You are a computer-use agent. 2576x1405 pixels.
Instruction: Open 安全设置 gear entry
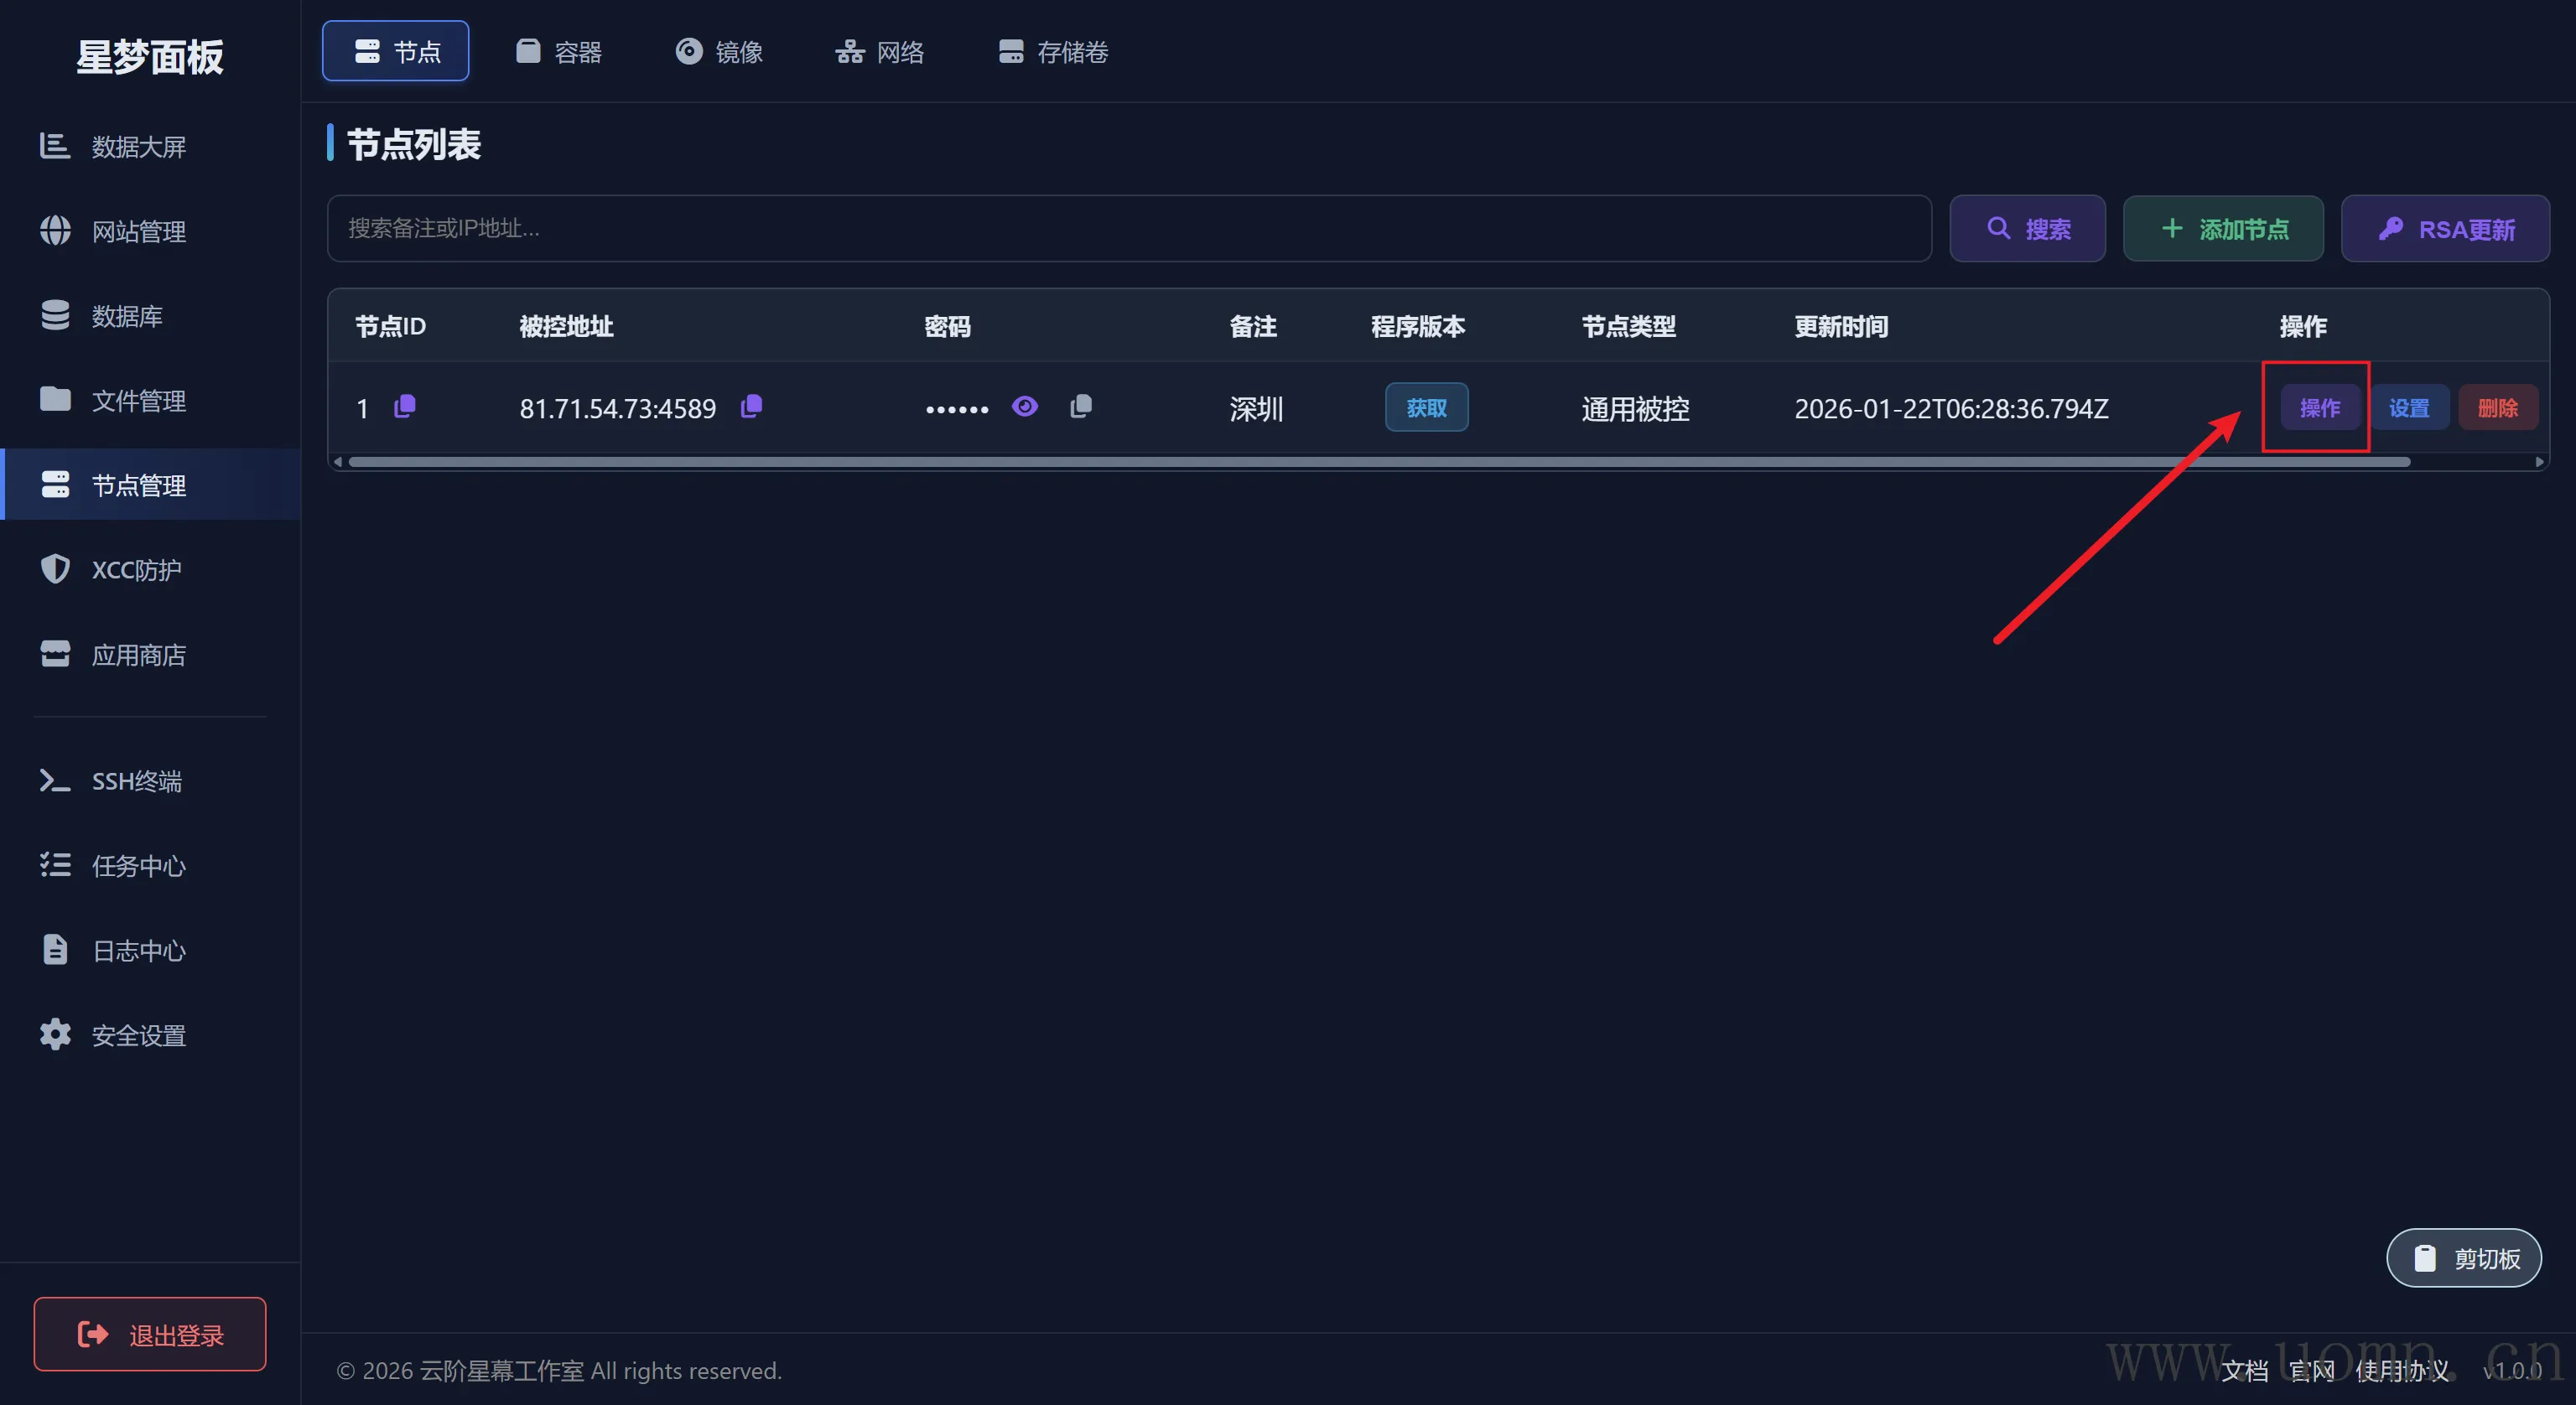pyautogui.click(x=138, y=1035)
